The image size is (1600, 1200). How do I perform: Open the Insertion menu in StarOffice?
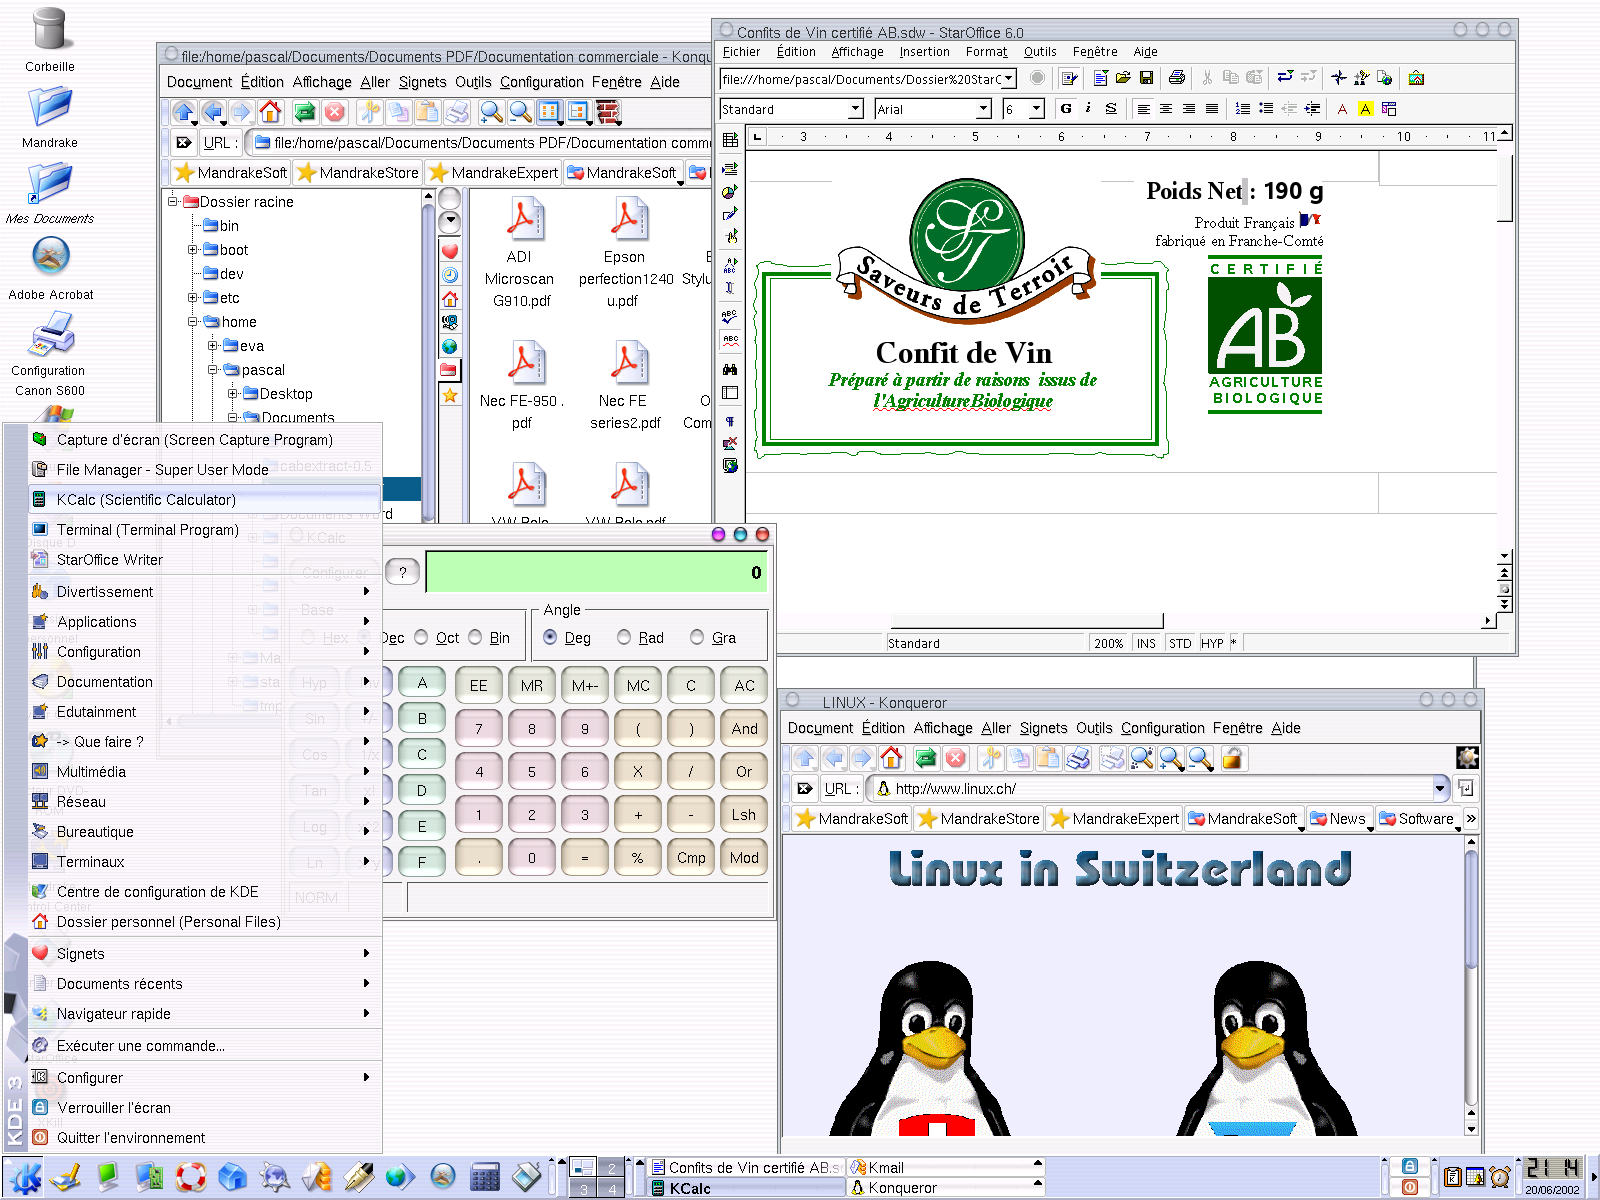click(924, 52)
